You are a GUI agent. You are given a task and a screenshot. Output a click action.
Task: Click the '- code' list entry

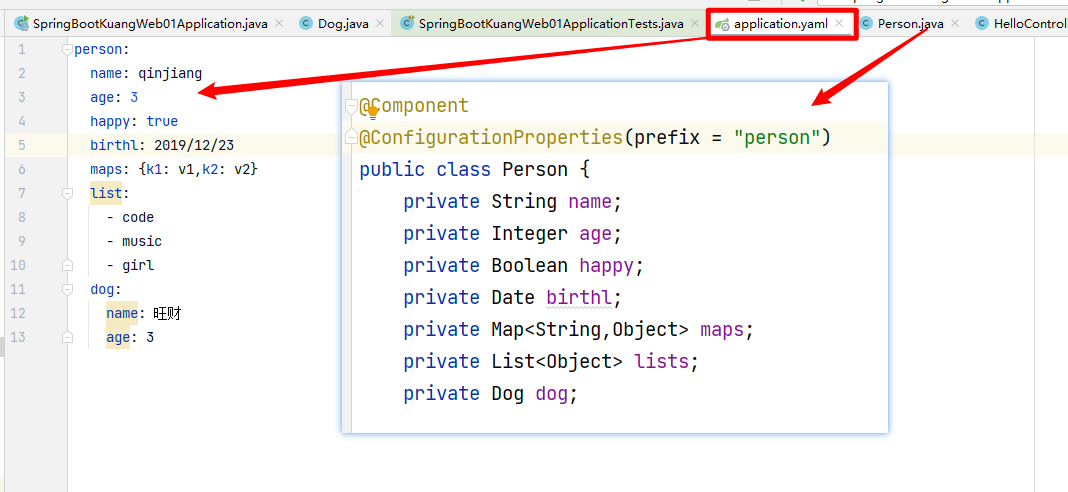(130, 217)
